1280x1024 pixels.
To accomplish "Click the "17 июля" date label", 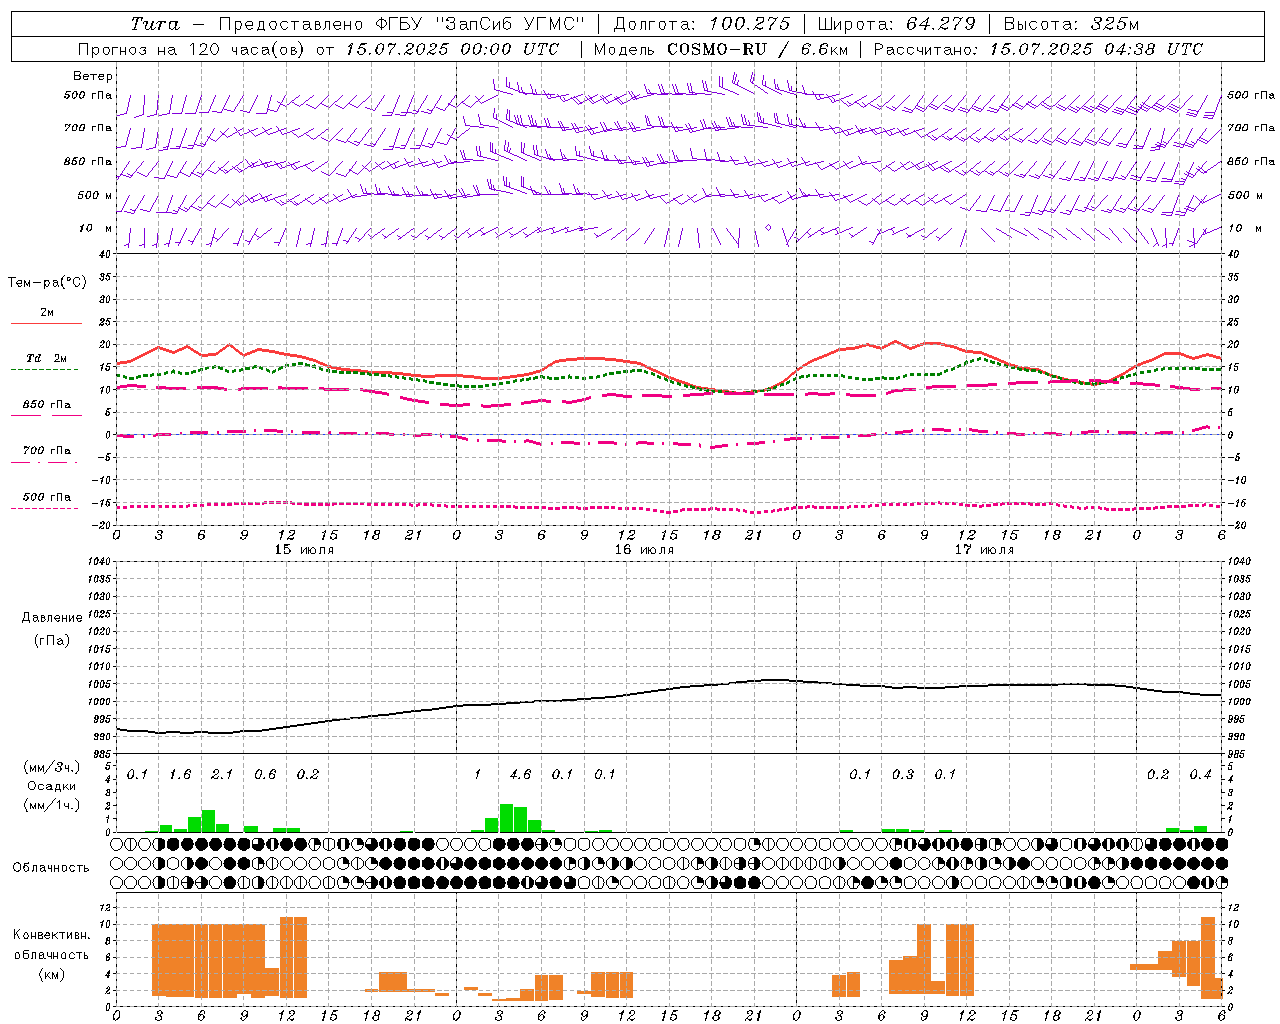I will 984,550.
